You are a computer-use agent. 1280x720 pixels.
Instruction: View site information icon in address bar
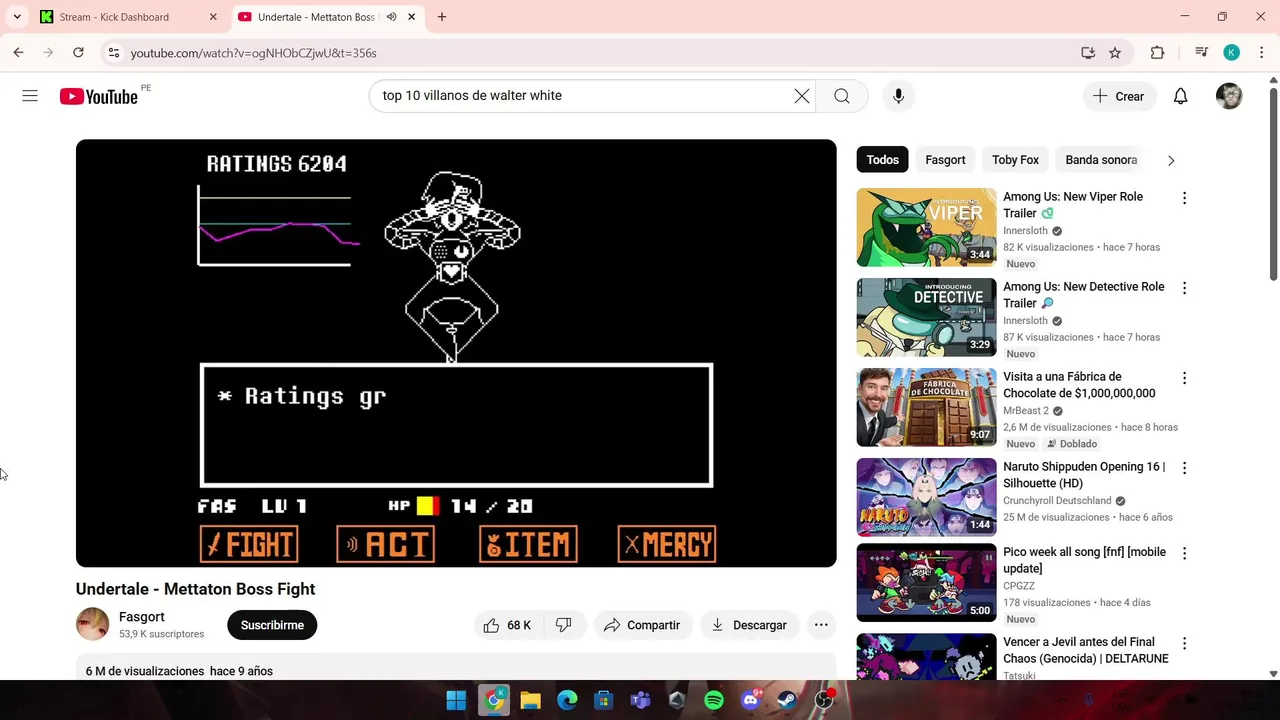[114, 53]
